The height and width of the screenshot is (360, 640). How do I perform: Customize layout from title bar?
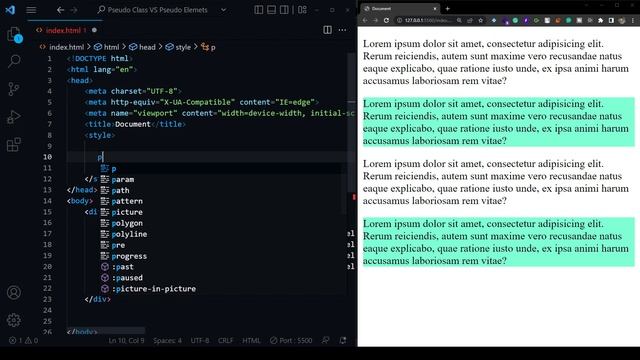(302, 10)
